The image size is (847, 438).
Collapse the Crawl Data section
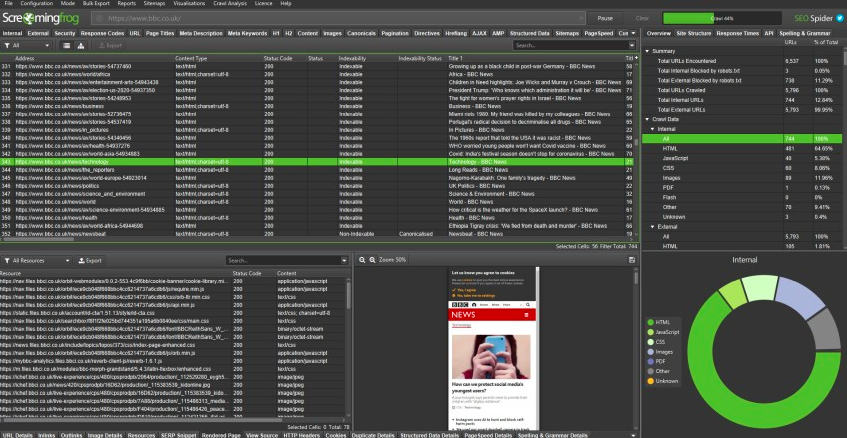pyautogui.click(x=647, y=119)
